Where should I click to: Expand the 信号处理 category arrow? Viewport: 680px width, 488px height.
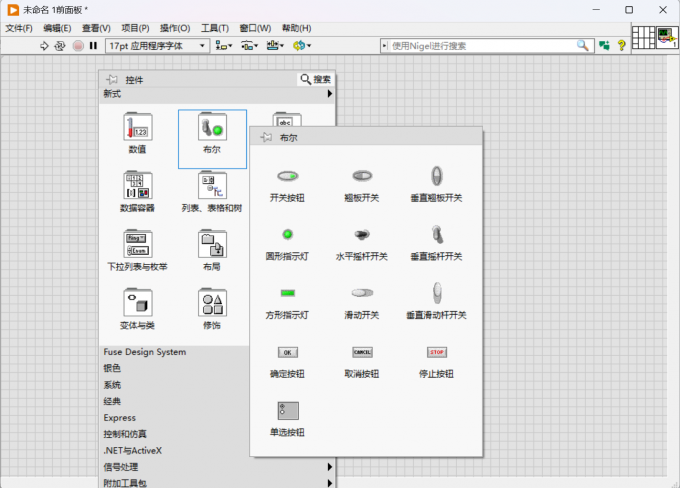330,467
